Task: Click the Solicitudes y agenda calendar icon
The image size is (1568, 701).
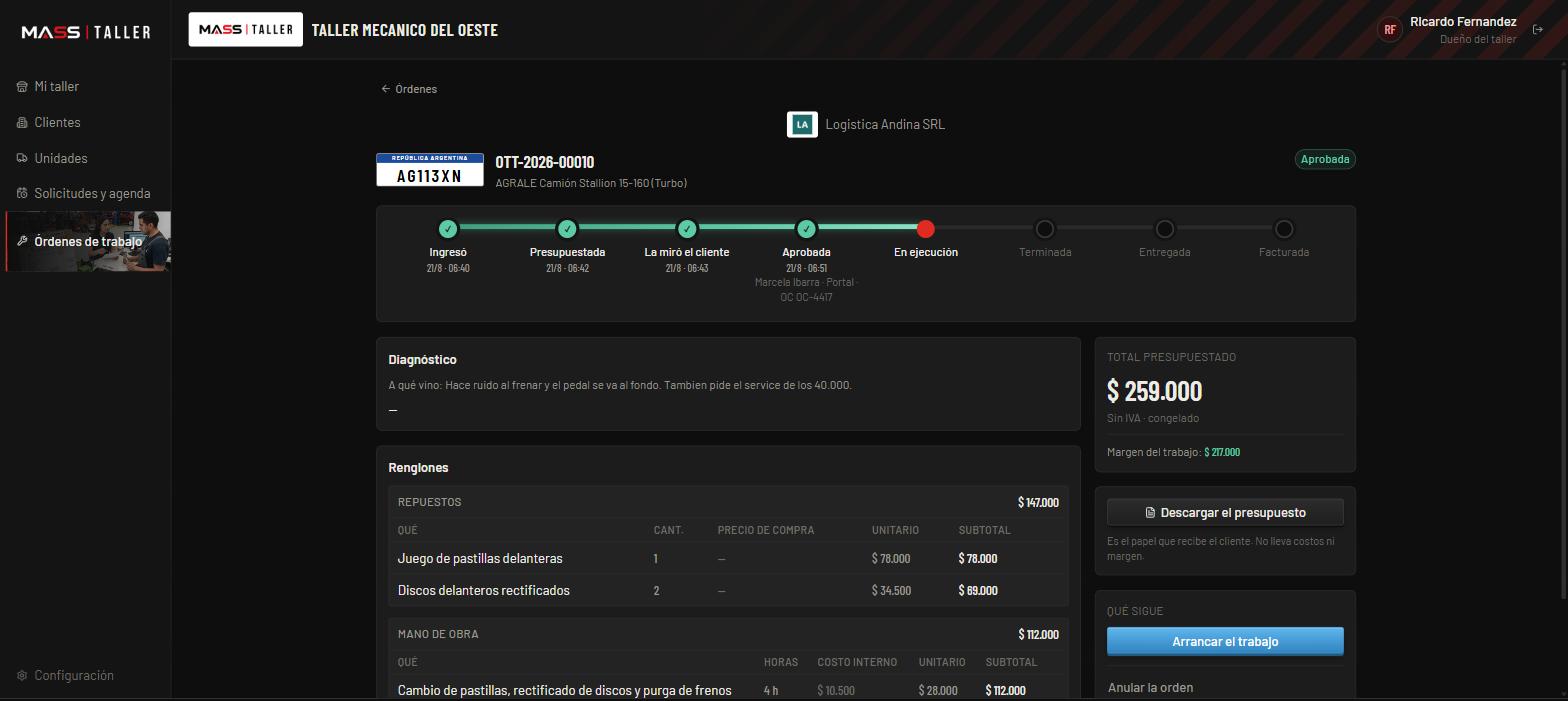Action: point(22,194)
